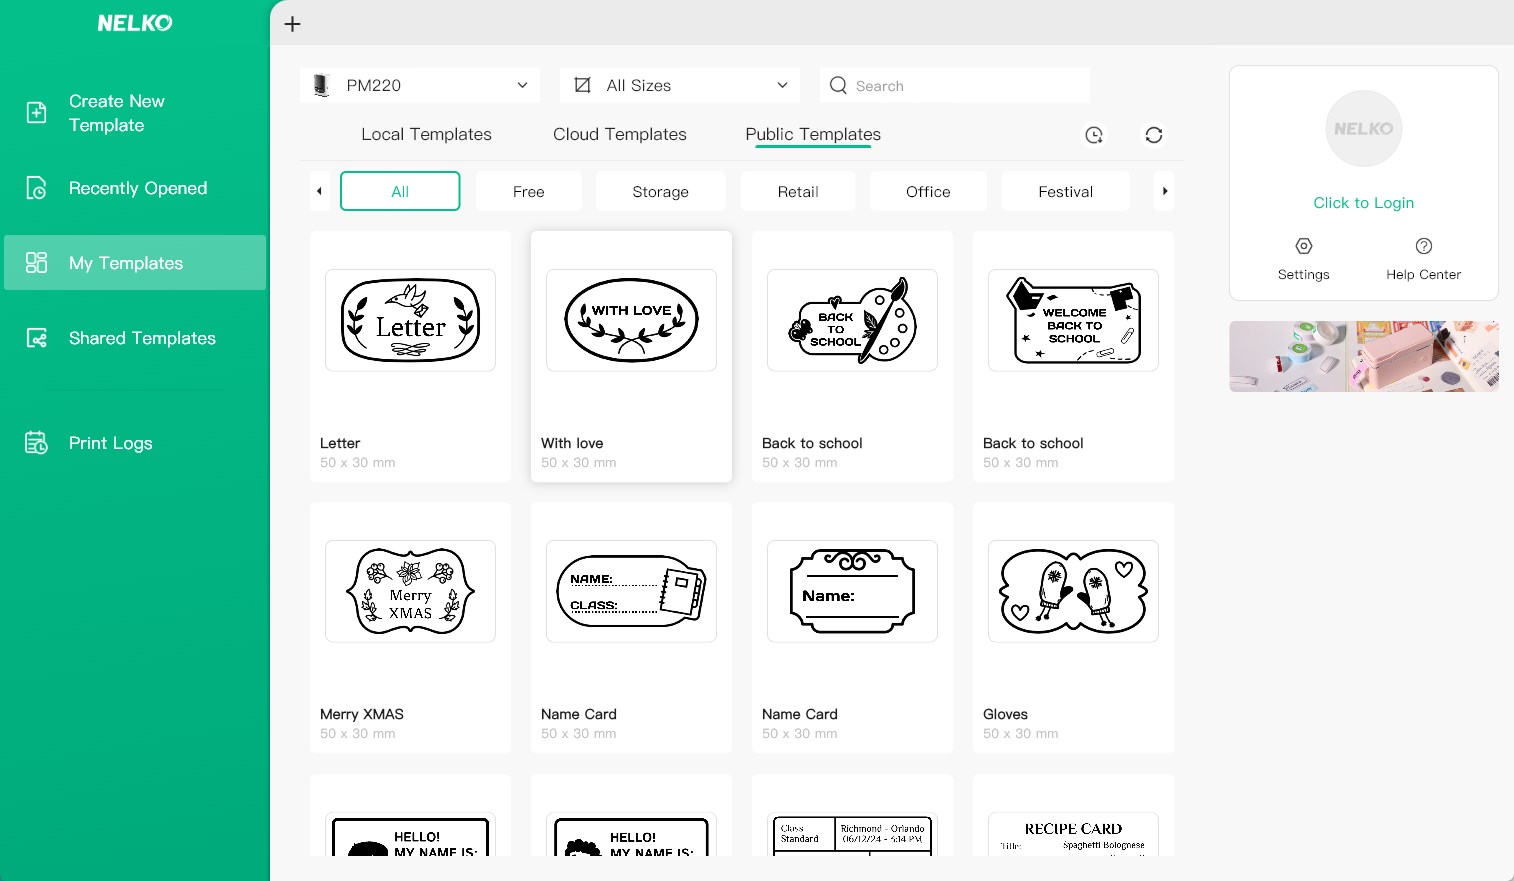Open the Gloves template thumbnail
This screenshot has width=1514, height=881.
tap(1073, 591)
